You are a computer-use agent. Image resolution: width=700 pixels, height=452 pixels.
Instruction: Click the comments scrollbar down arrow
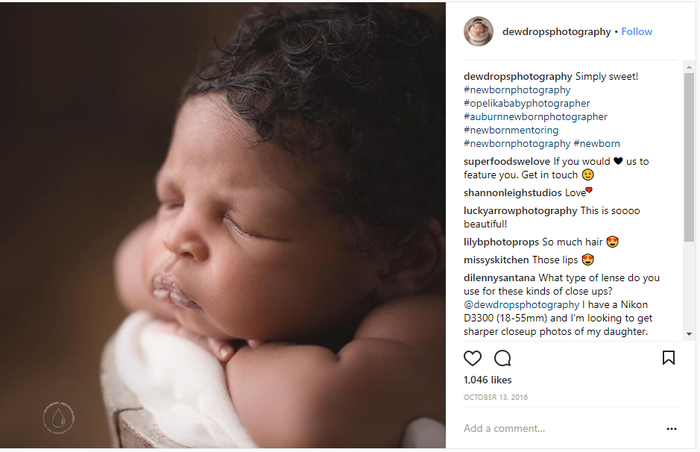689,334
